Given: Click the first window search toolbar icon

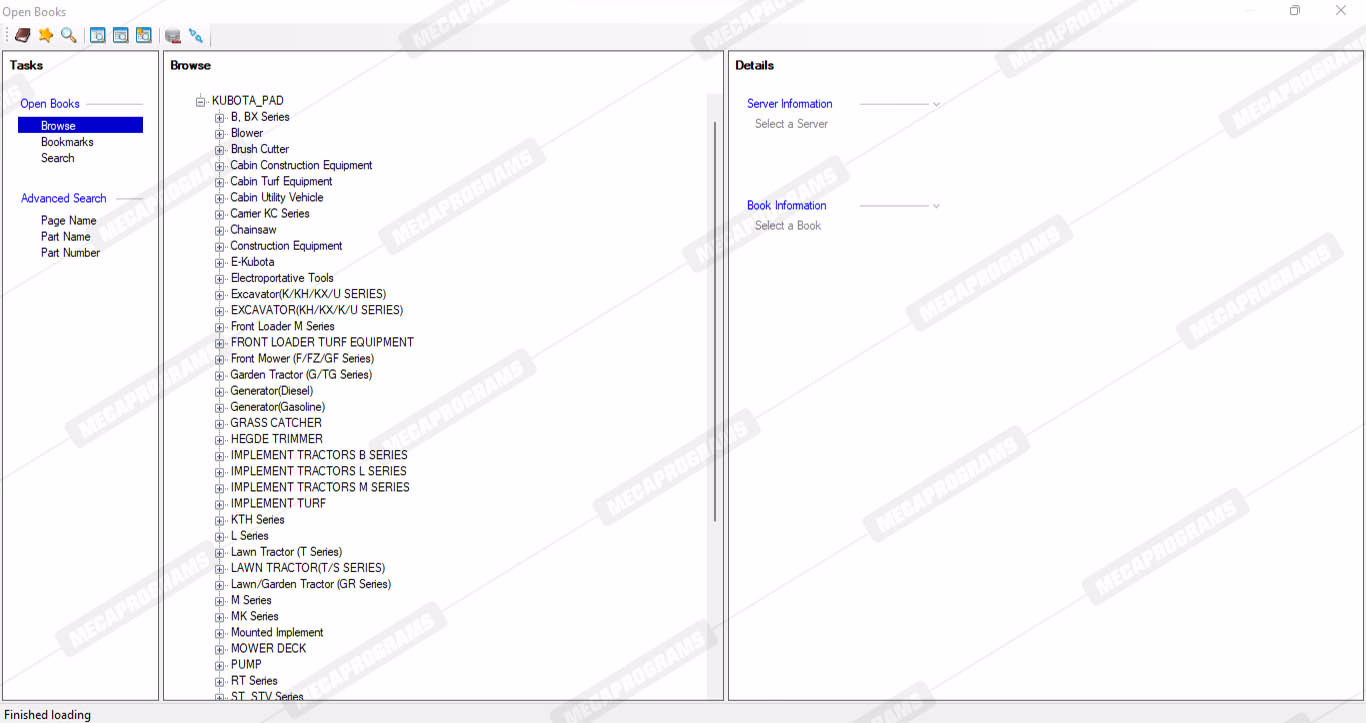Looking at the screenshot, I should 98,36.
